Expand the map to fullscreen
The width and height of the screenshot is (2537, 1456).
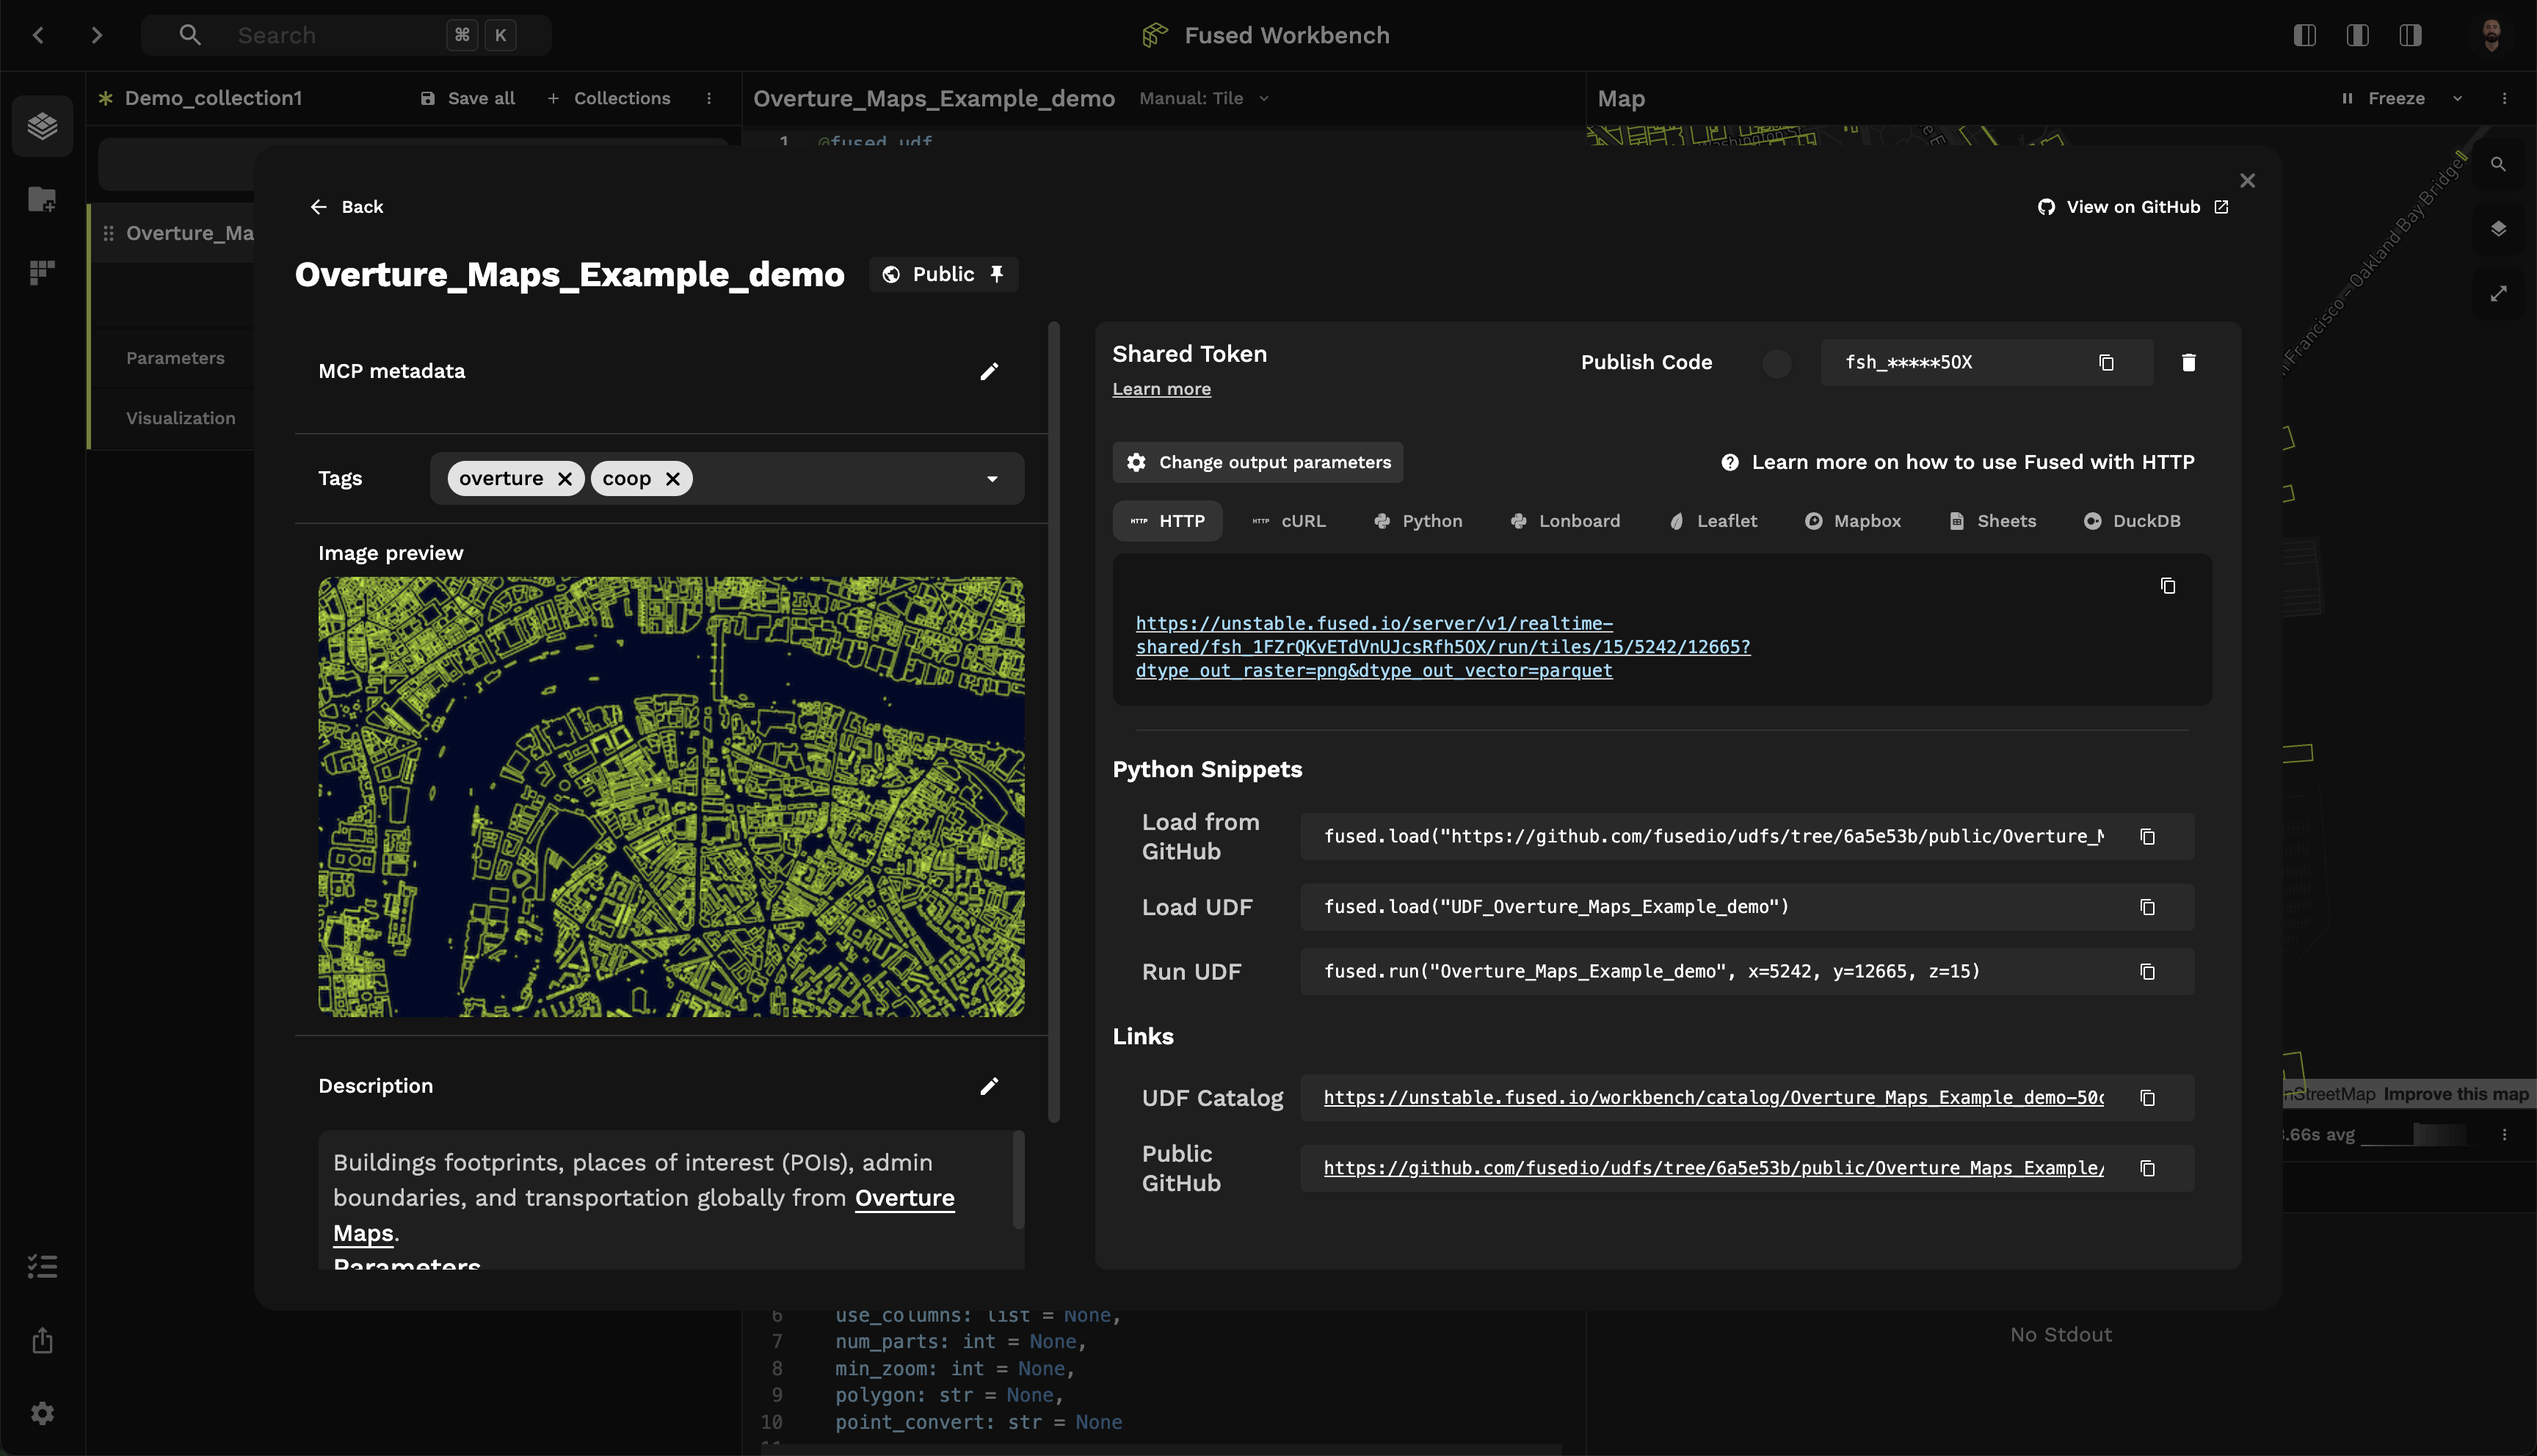click(2499, 293)
